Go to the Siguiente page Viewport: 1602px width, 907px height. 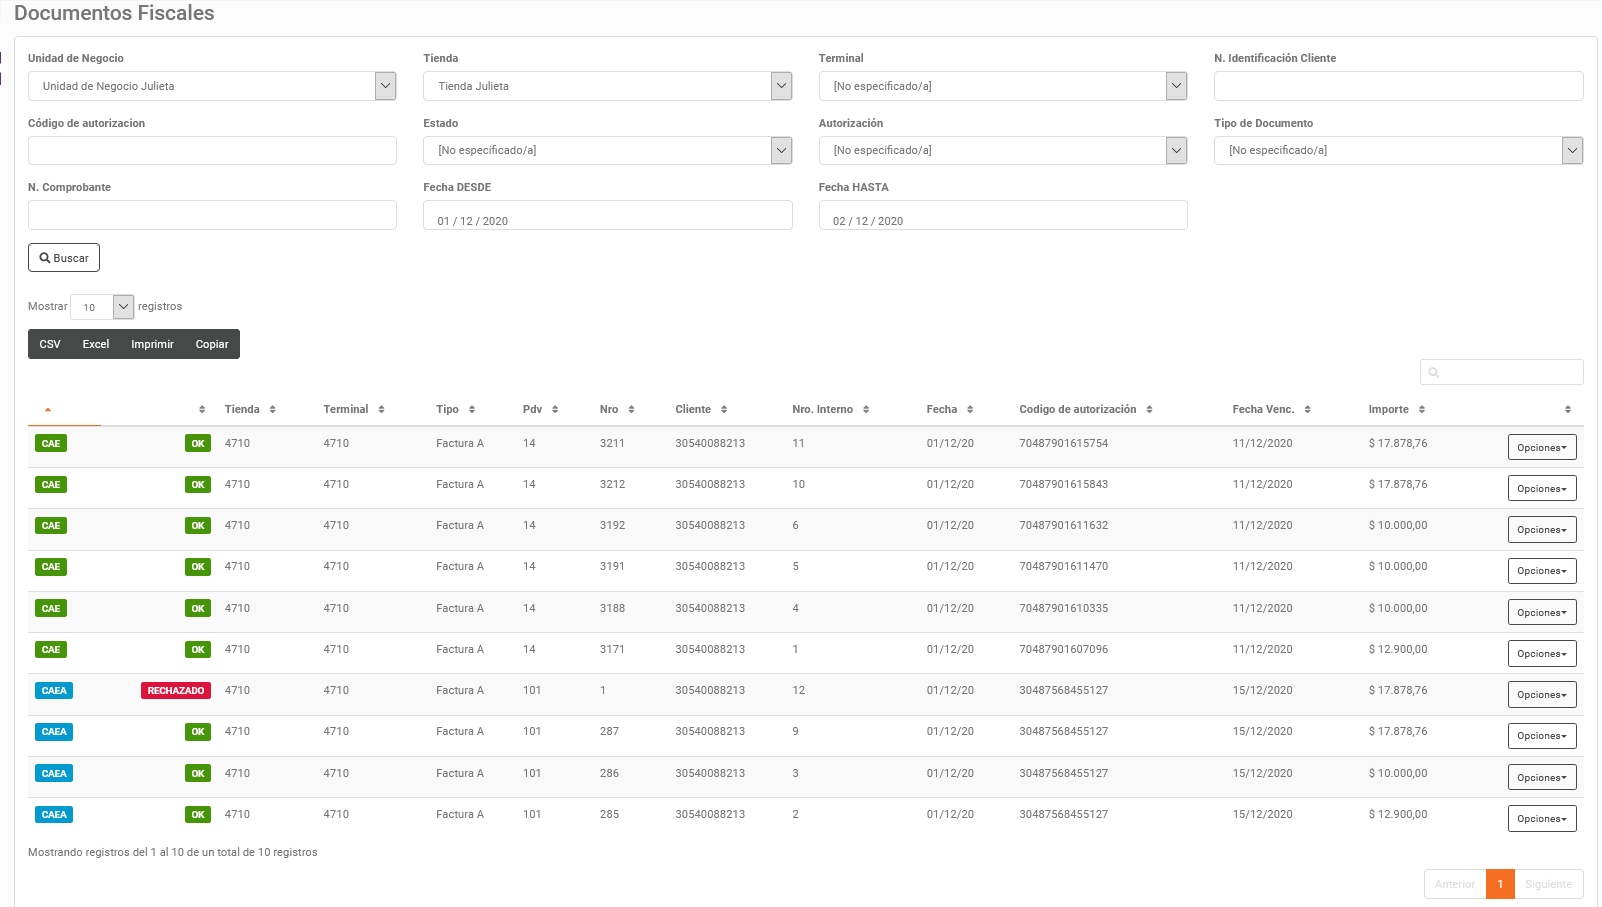(x=1549, y=884)
